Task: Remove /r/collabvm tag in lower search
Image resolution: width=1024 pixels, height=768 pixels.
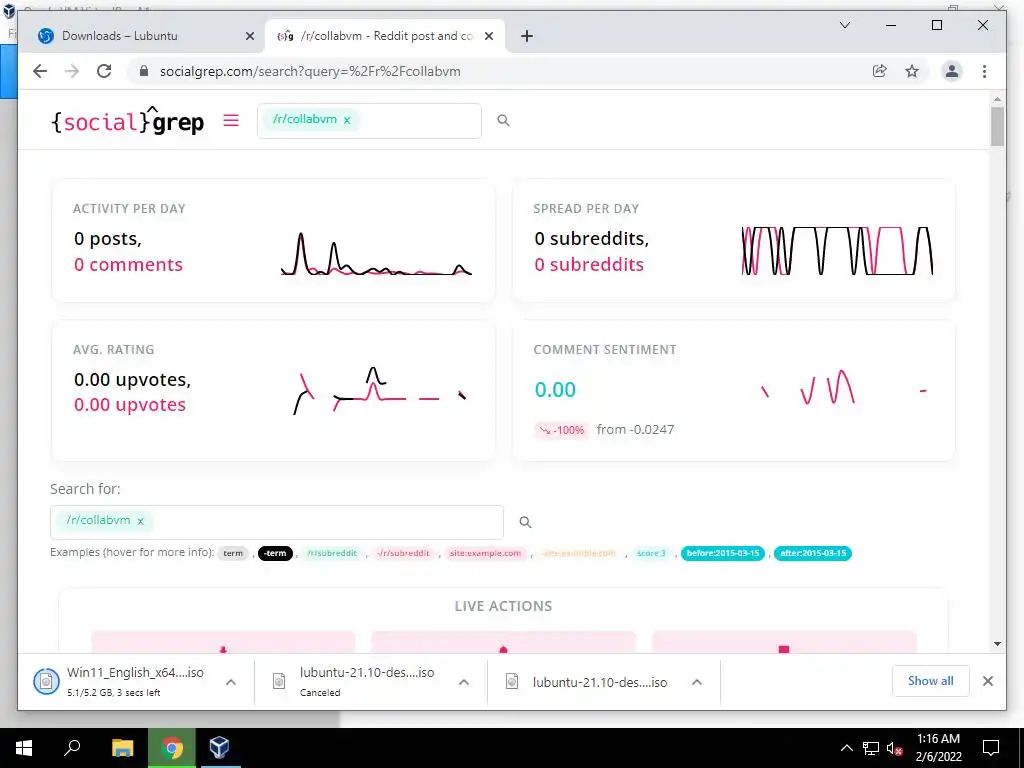Action: click(x=140, y=521)
